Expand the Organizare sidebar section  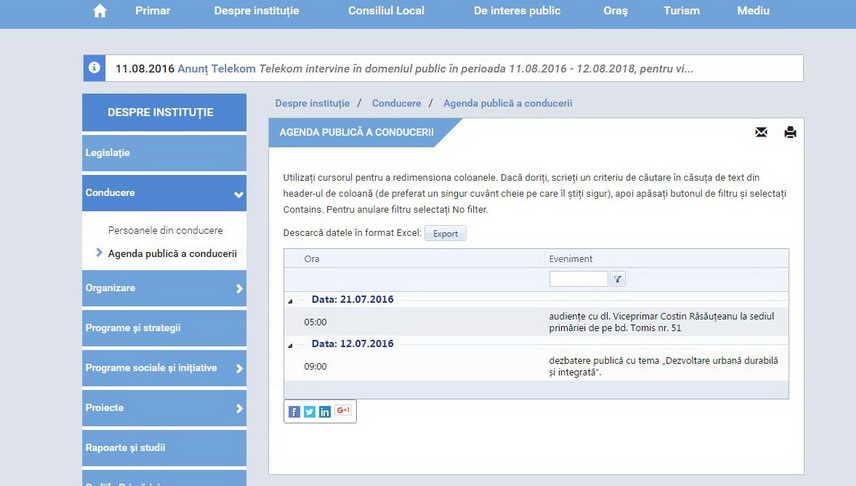pos(239,289)
